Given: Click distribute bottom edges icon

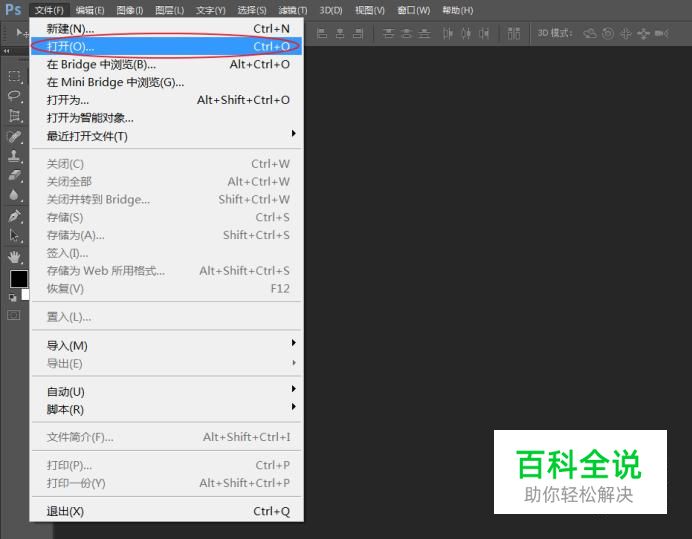Looking at the screenshot, I should 424,33.
